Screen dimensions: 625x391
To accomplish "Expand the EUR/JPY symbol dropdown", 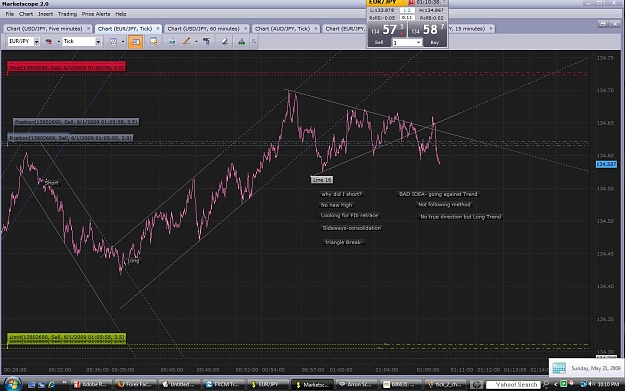I will 36,41.
